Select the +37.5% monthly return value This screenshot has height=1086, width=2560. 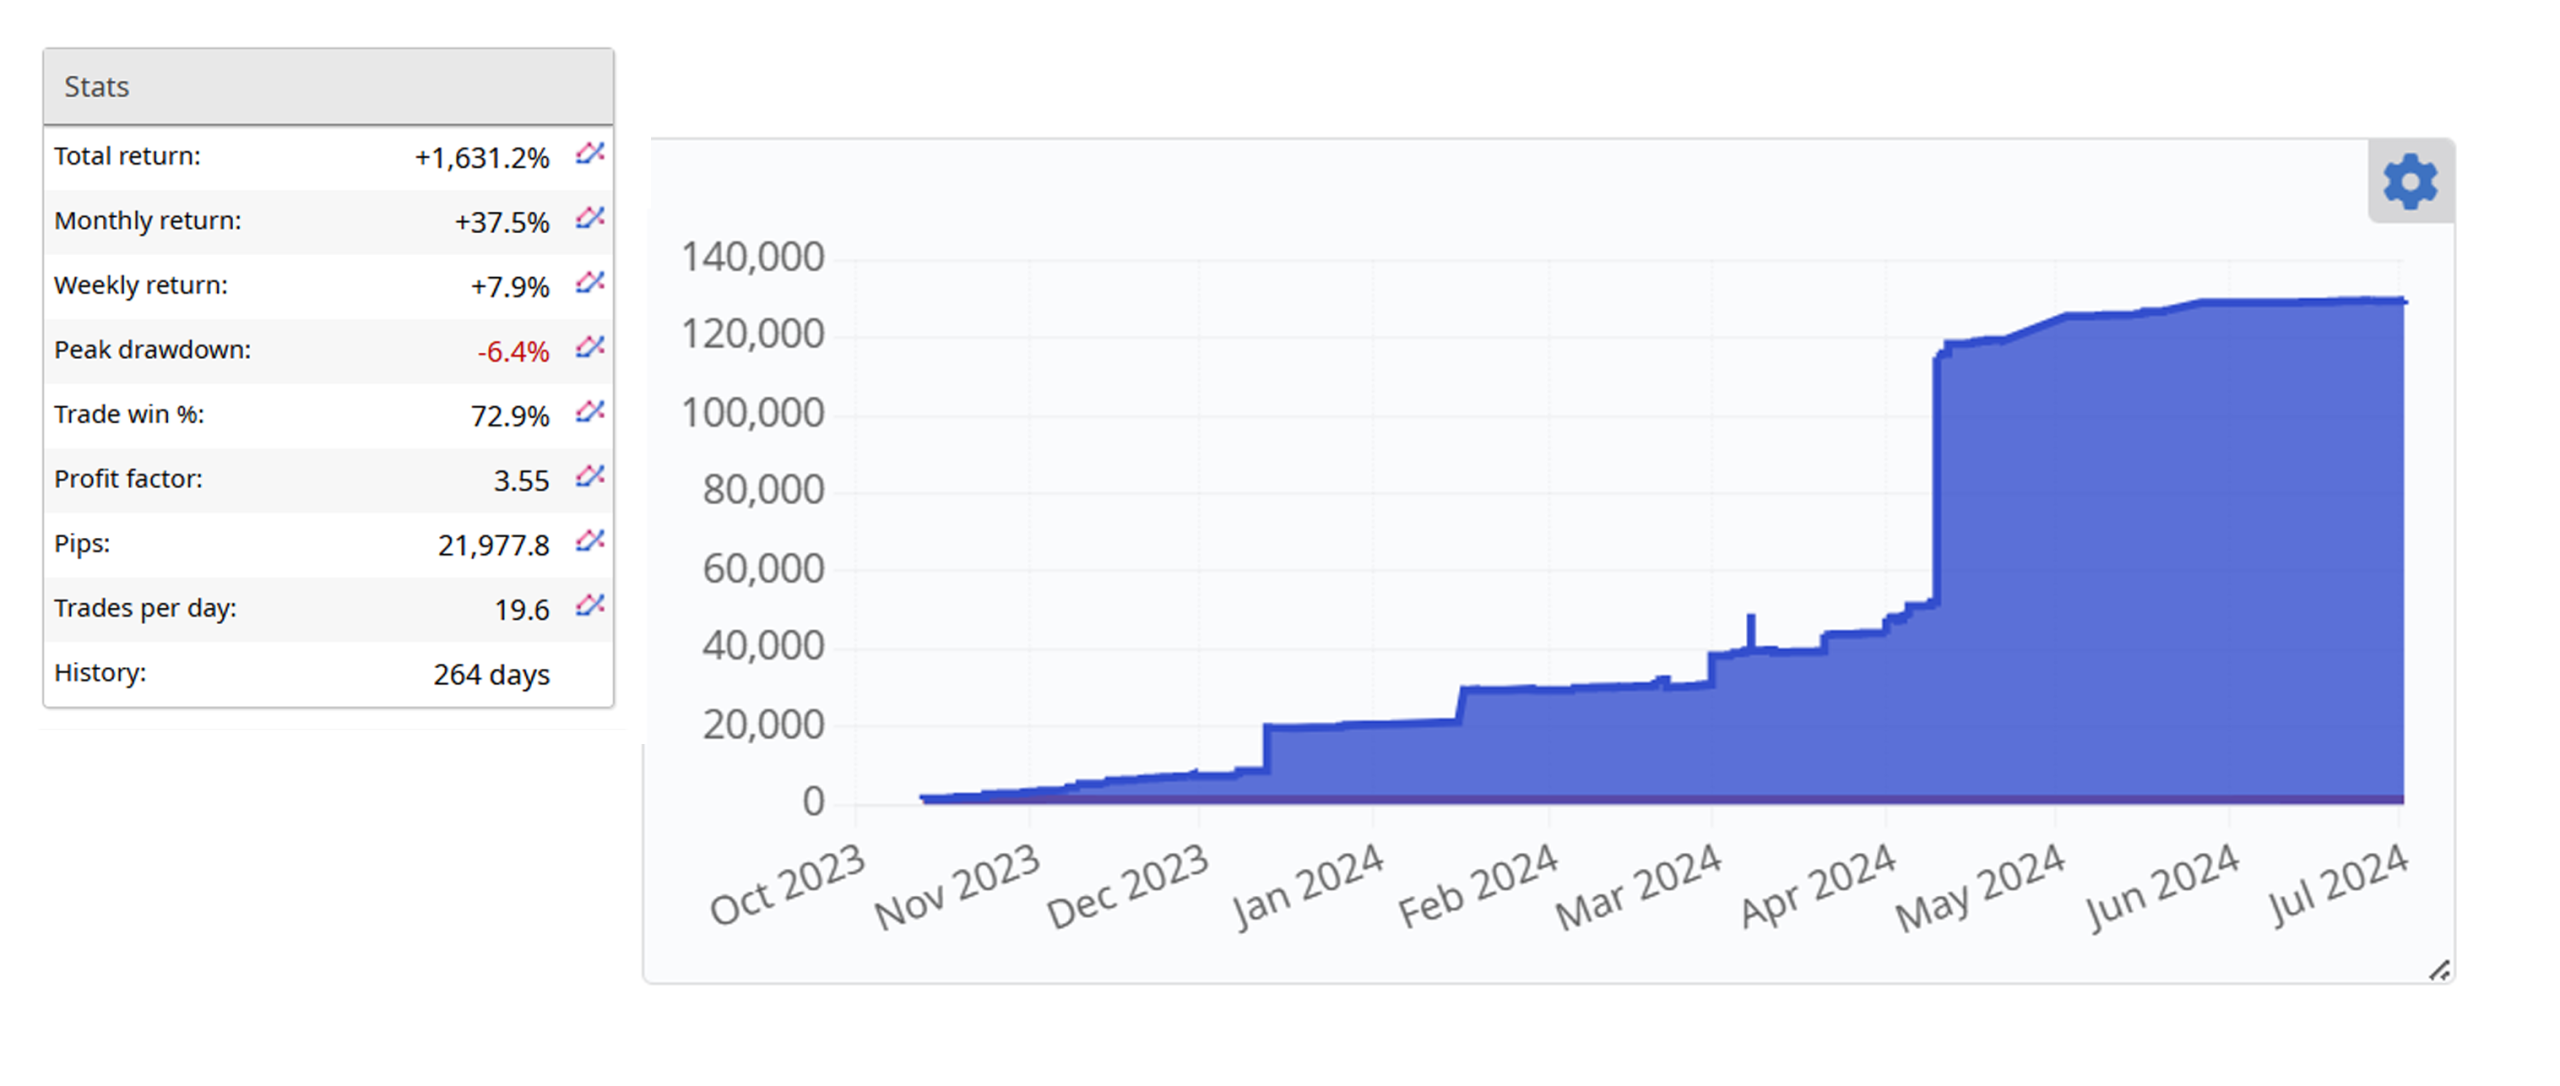click(502, 222)
